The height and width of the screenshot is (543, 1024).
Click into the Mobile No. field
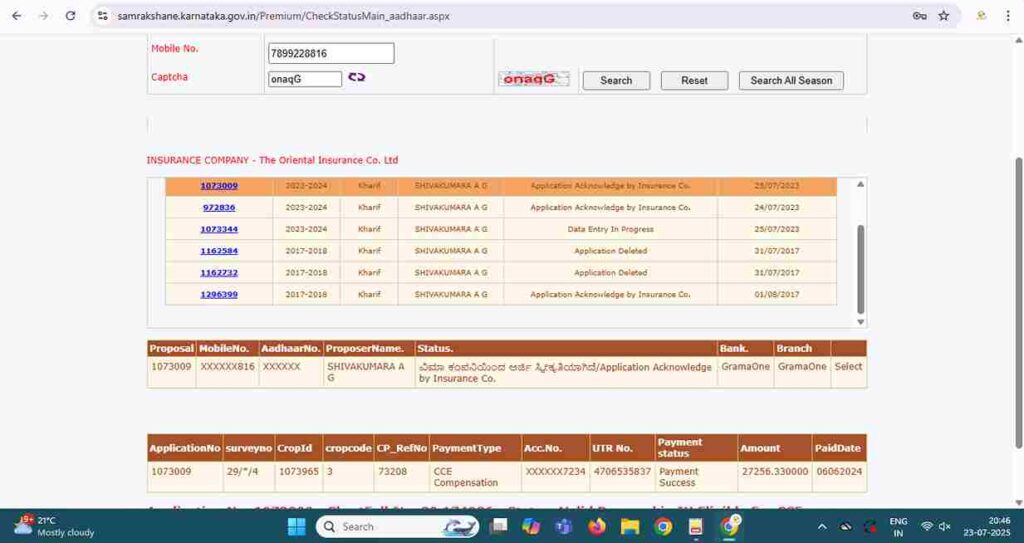pyautogui.click(x=331, y=53)
